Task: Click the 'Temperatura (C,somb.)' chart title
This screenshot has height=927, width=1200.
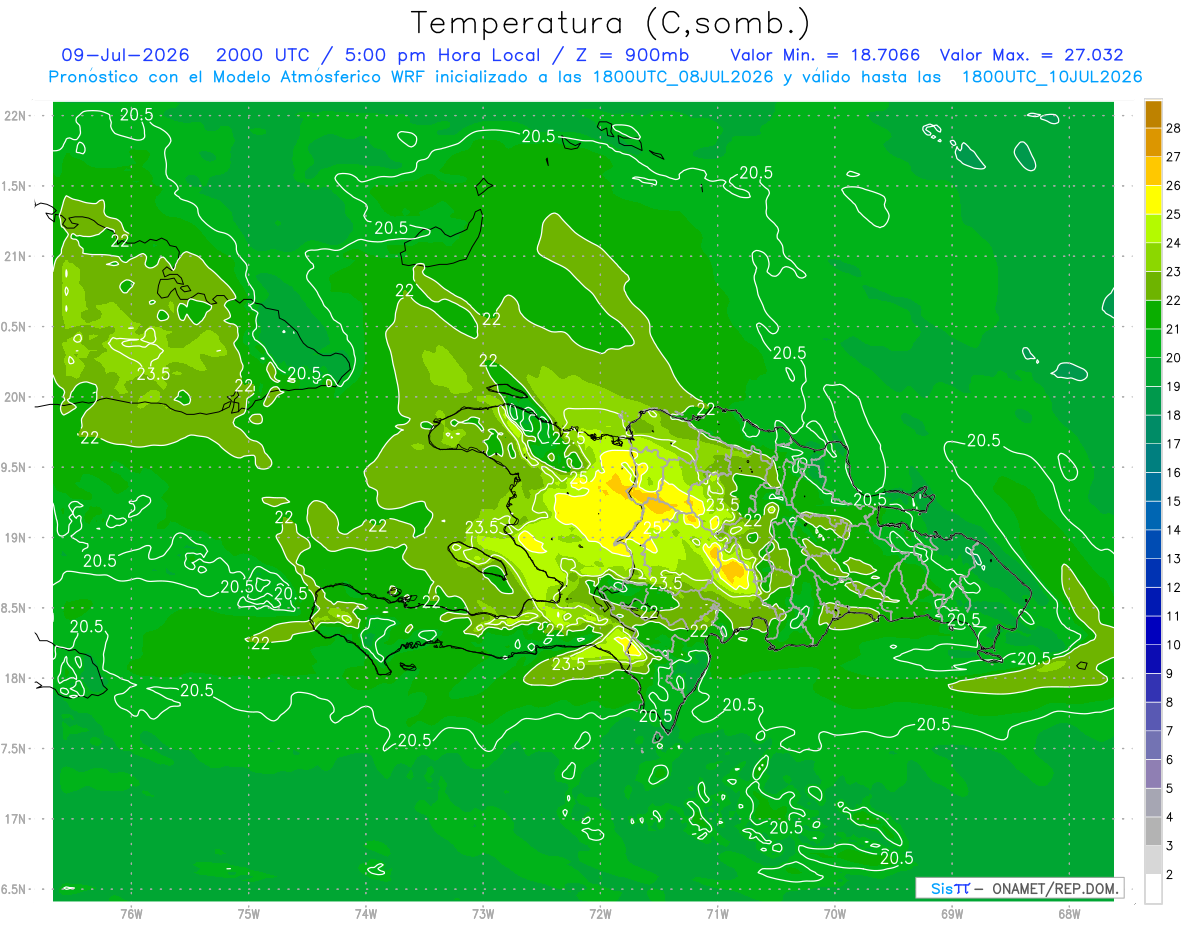Action: pos(610,24)
